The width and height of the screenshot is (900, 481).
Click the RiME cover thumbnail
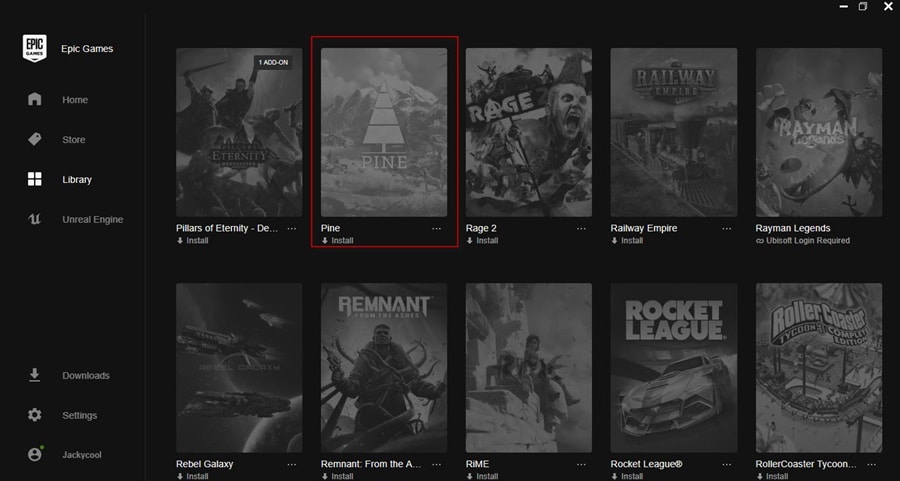[x=529, y=368]
